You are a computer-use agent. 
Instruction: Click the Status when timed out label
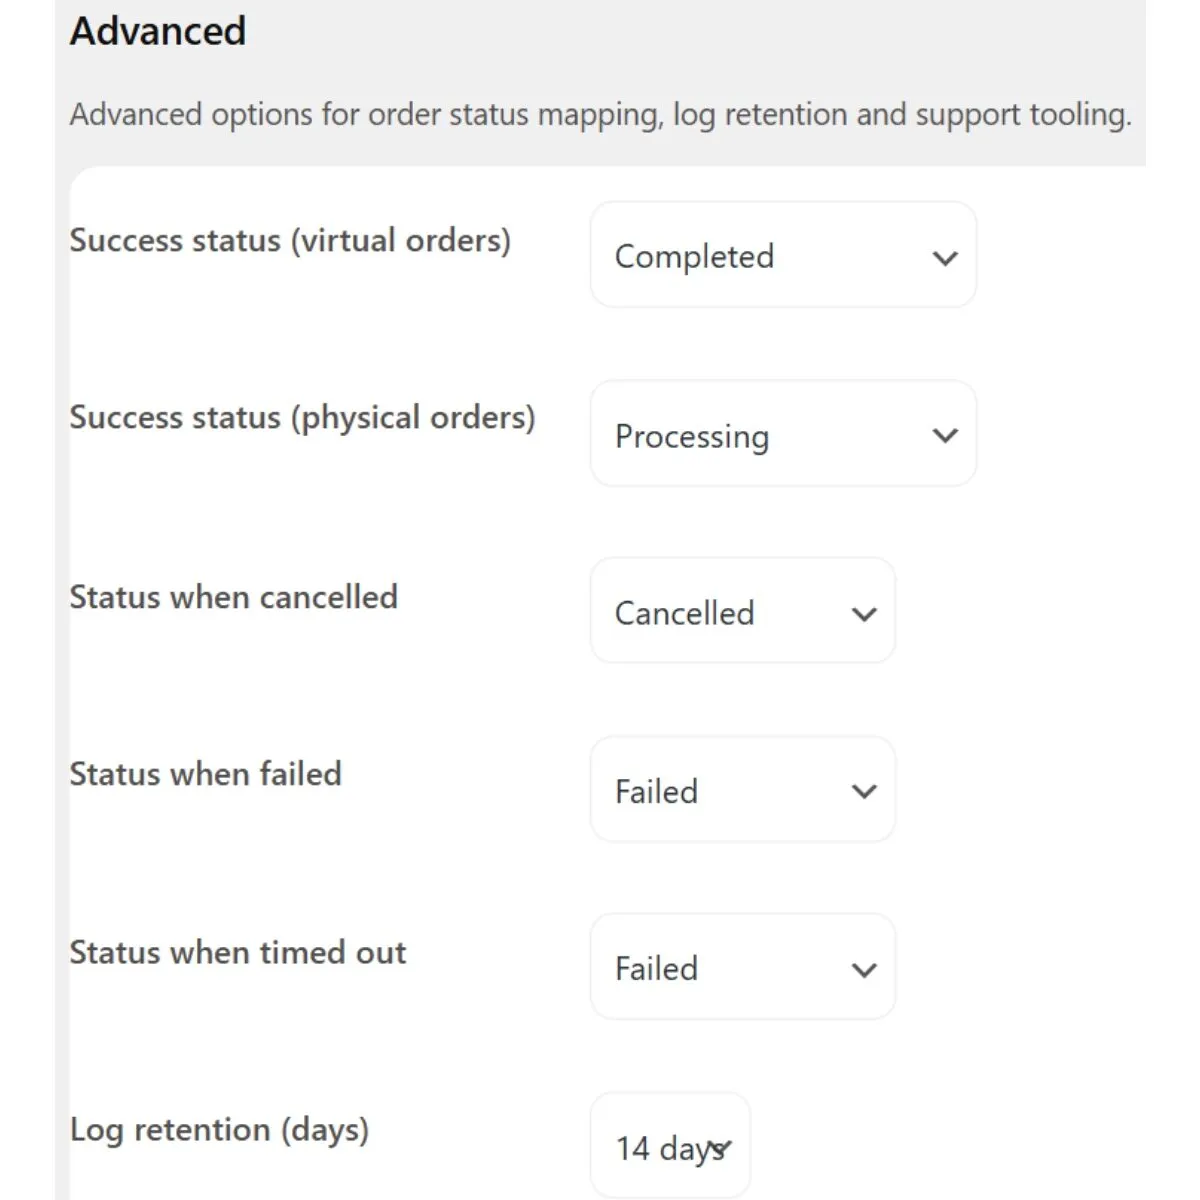coord(237,952)
